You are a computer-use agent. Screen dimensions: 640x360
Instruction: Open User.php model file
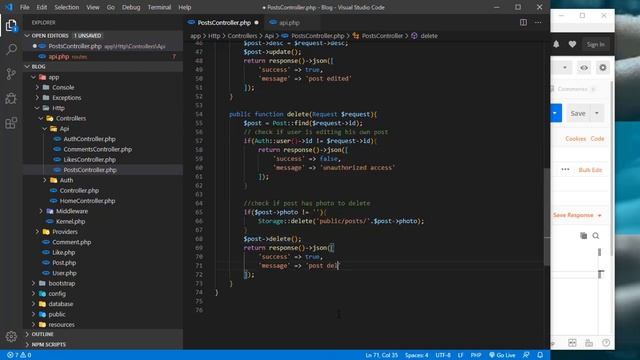tap(64, 273)
